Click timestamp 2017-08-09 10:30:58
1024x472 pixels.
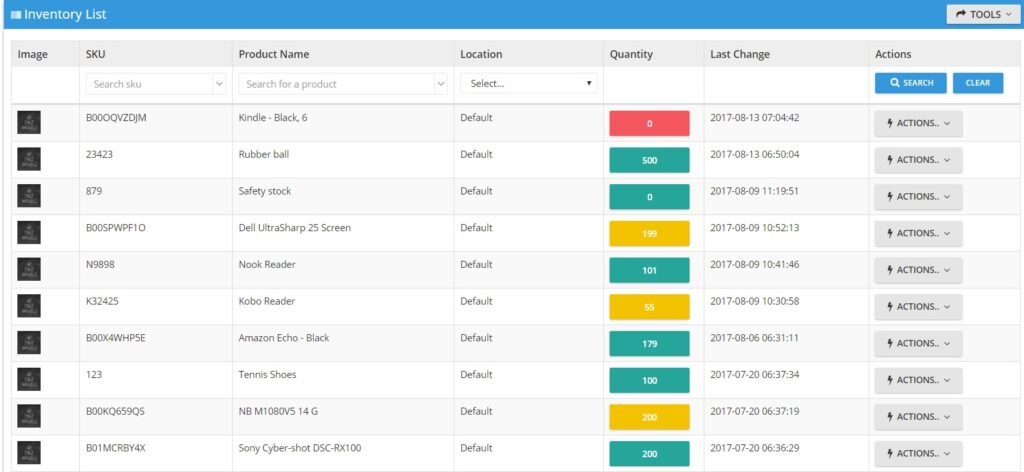tap(754, 301)
